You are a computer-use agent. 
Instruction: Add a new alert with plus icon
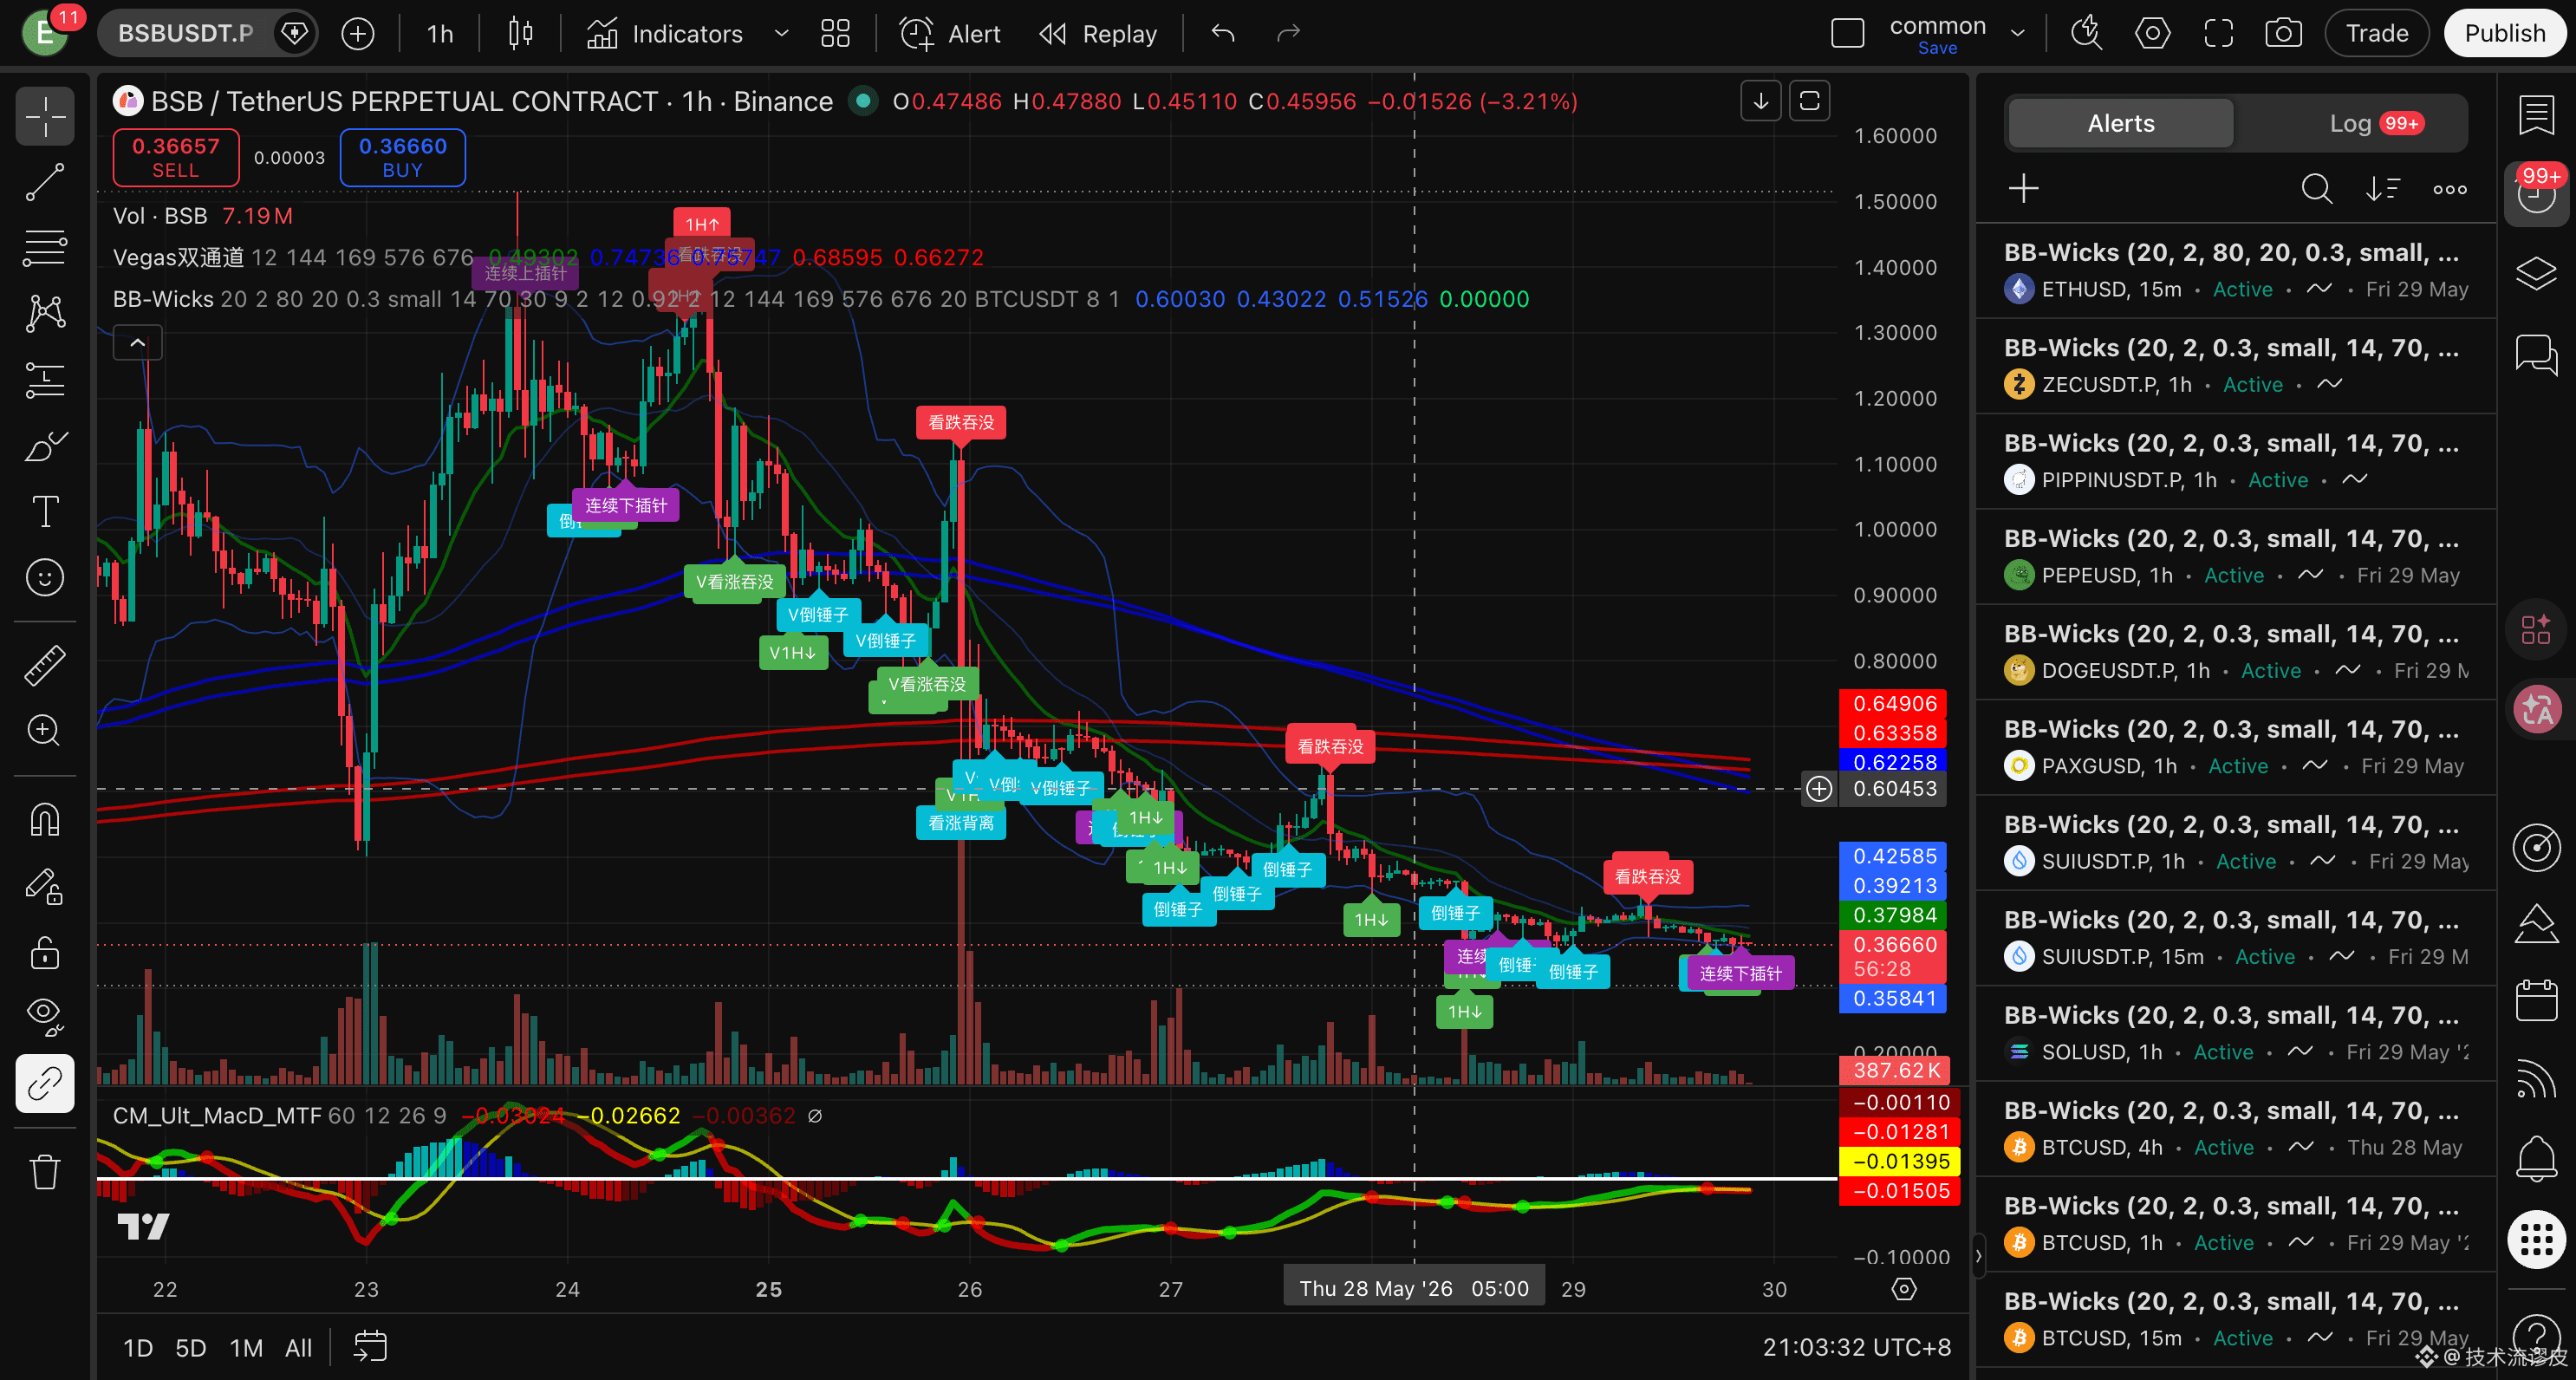pyautogui.click(x=2024, y=188)
